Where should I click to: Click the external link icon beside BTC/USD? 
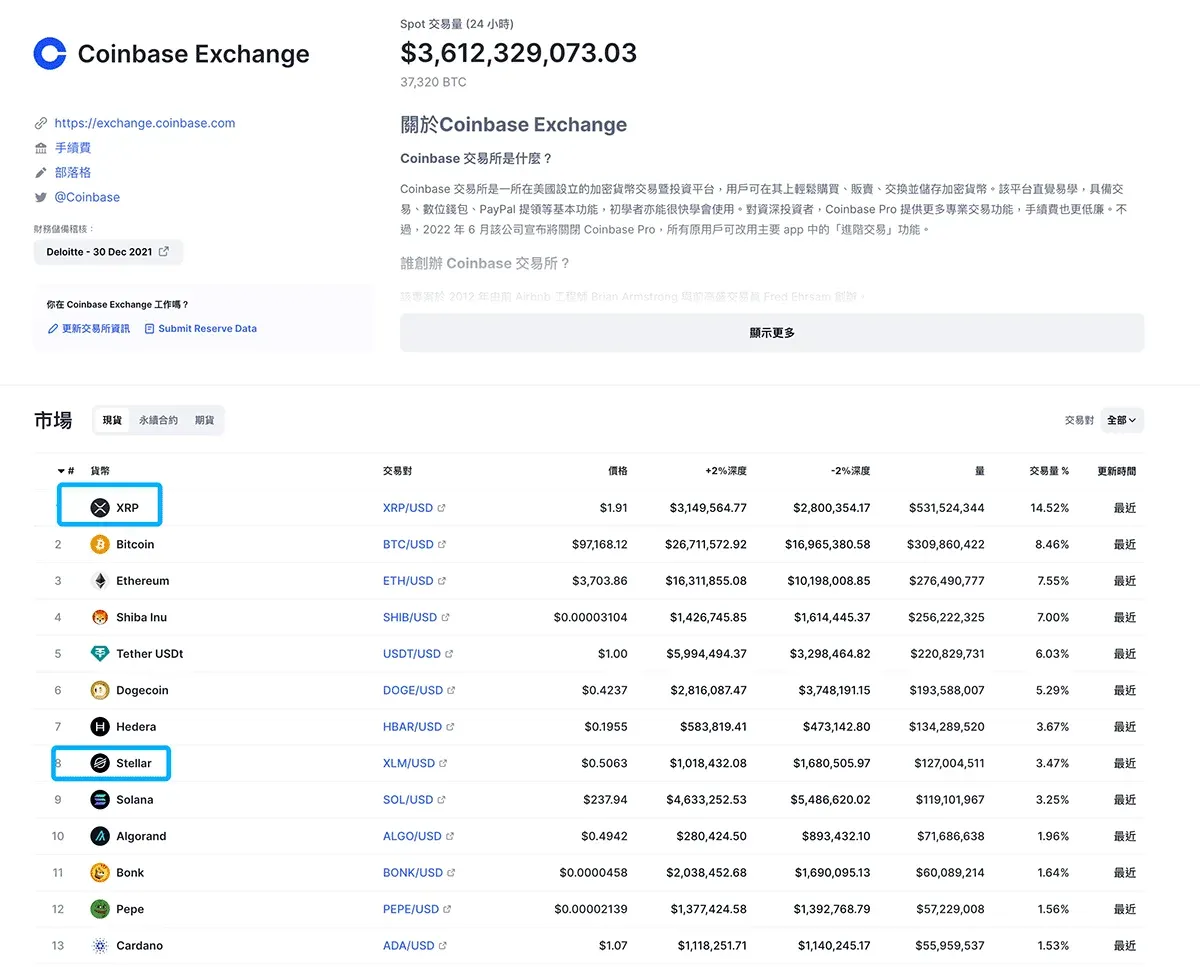442,544
